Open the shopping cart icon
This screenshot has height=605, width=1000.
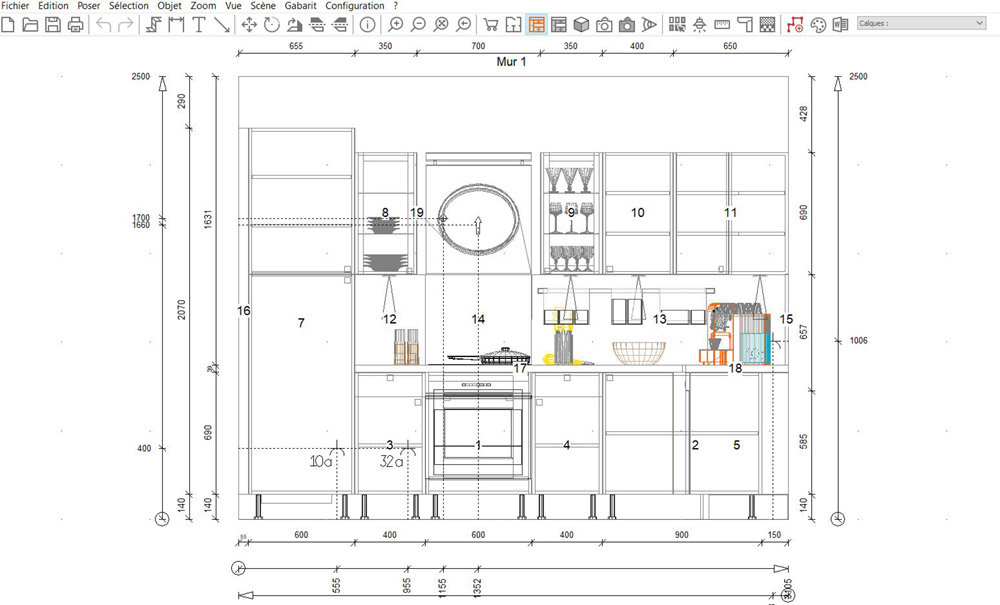click(491, 24)
